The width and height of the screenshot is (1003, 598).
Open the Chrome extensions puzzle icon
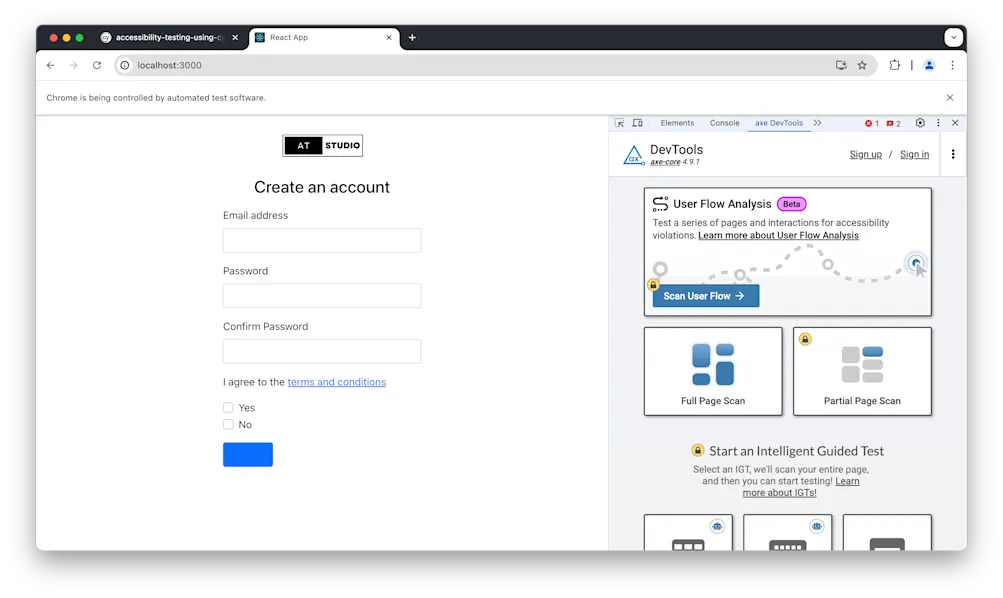point(894,65)
